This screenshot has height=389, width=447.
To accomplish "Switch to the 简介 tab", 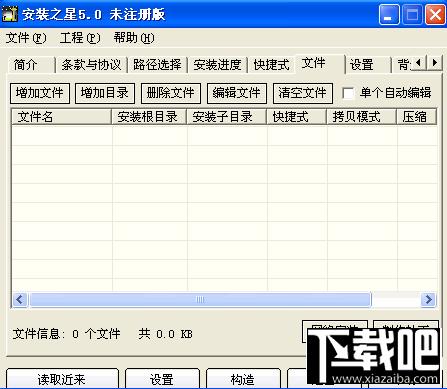I will (31, 65).
